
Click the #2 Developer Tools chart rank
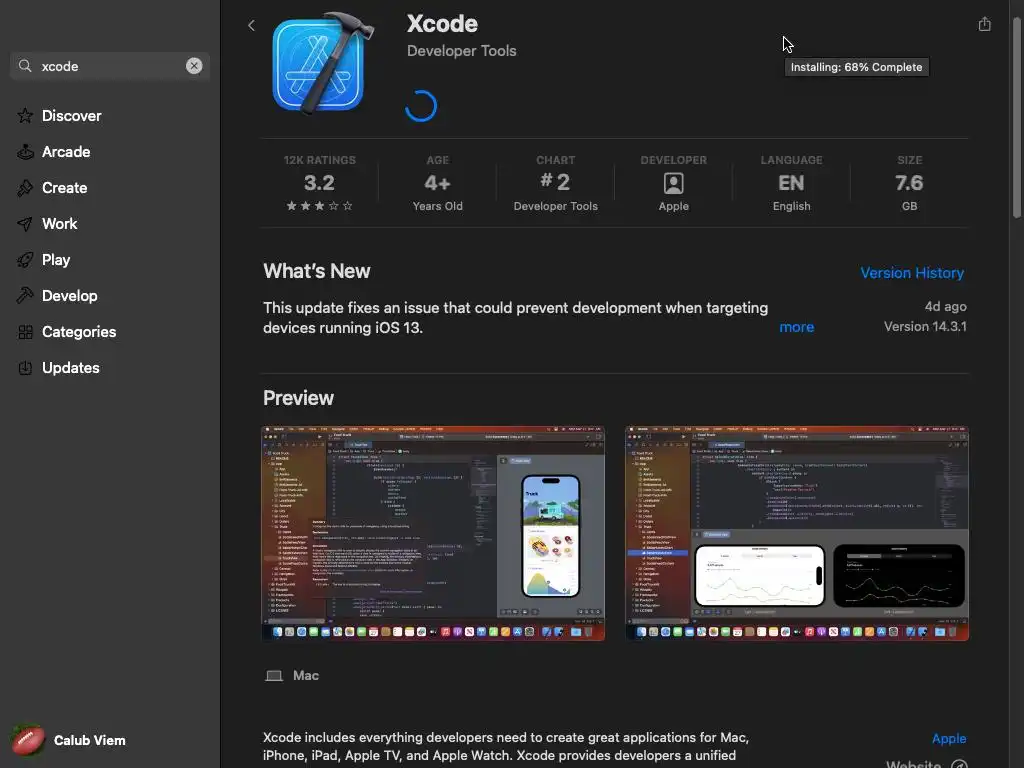555,183
